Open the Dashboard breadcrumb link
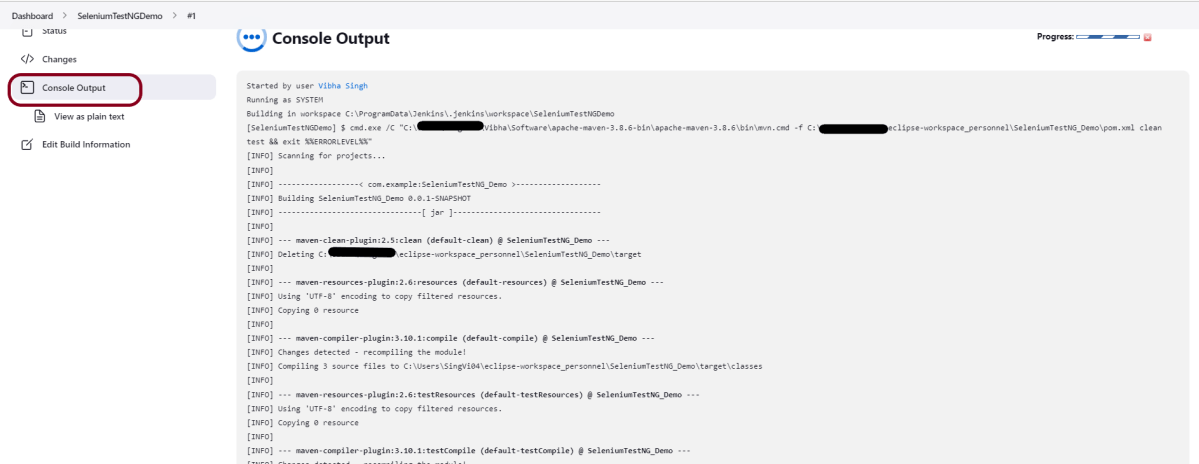Image resolution: width=1199 pixels, height=464 pixels. (32, 16)
